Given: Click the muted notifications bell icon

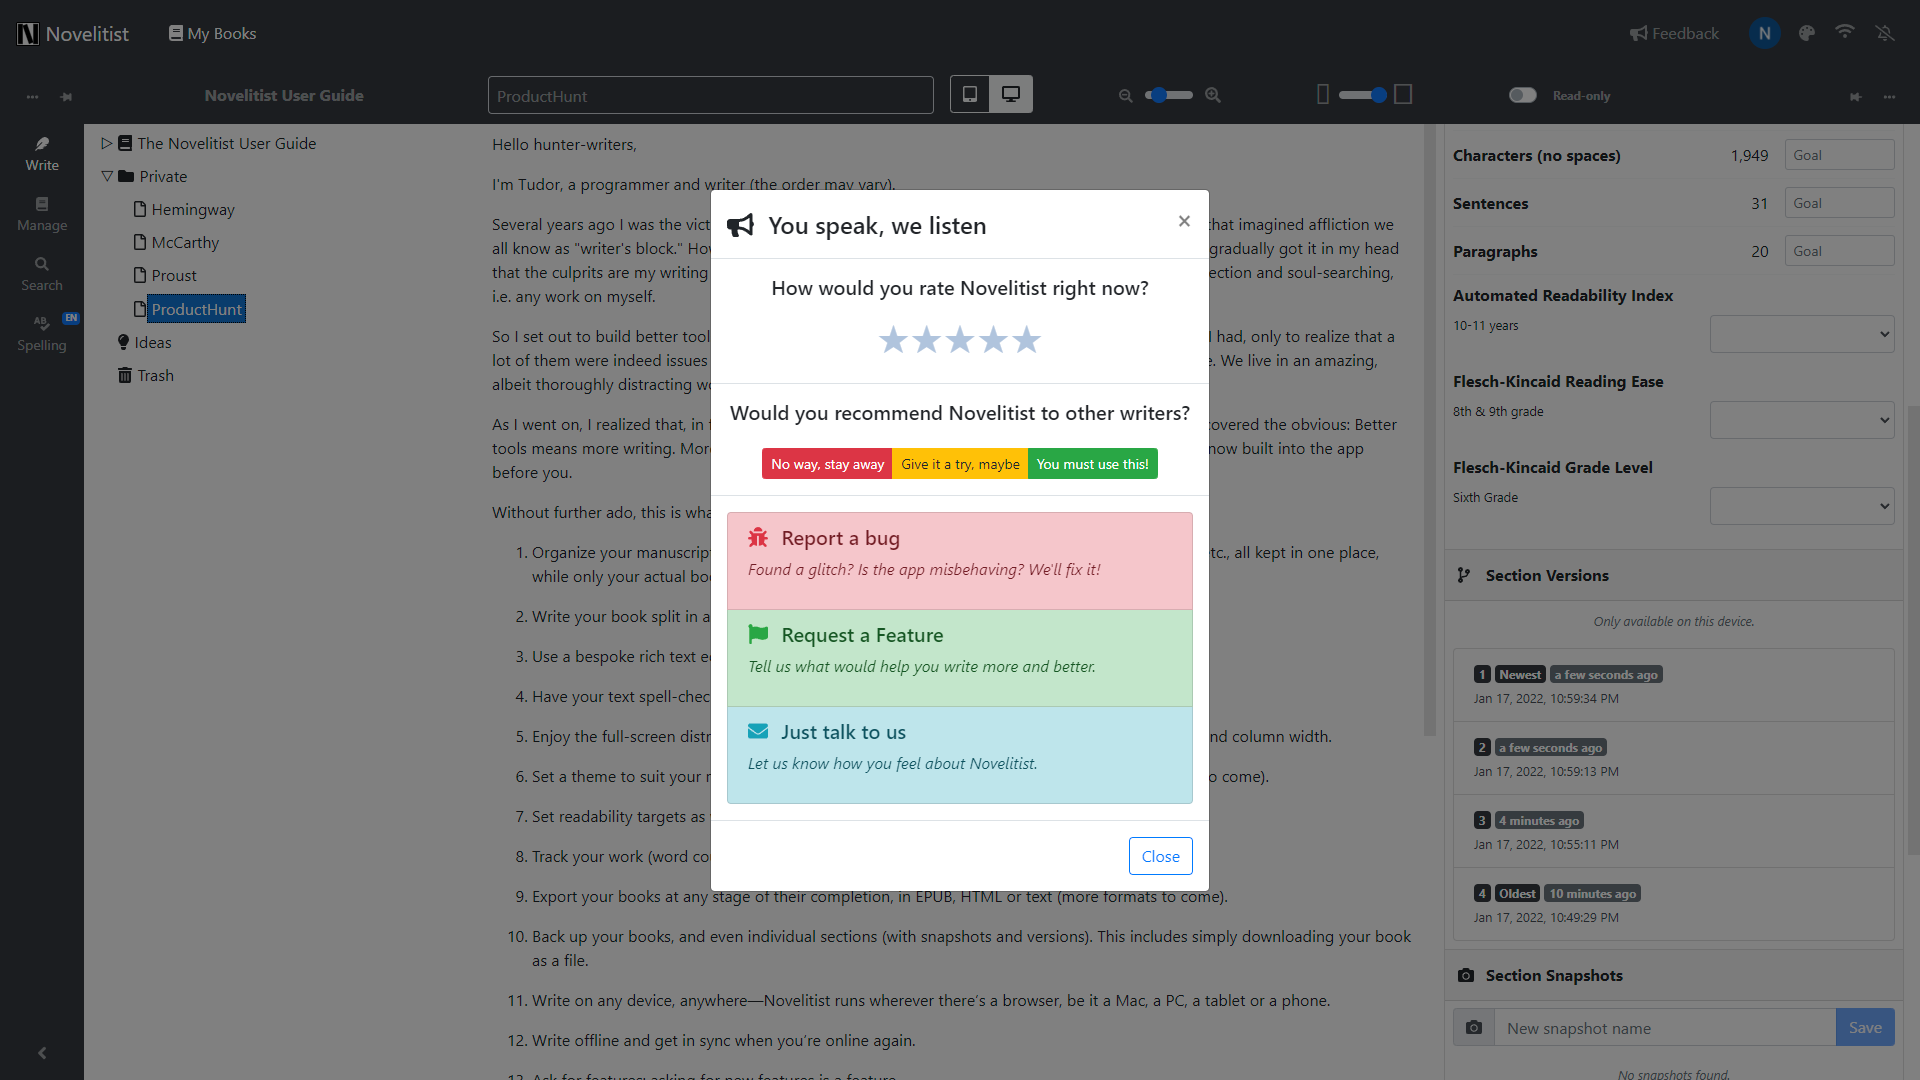Looking at the screenshot, I should (x=1885, y=33).
